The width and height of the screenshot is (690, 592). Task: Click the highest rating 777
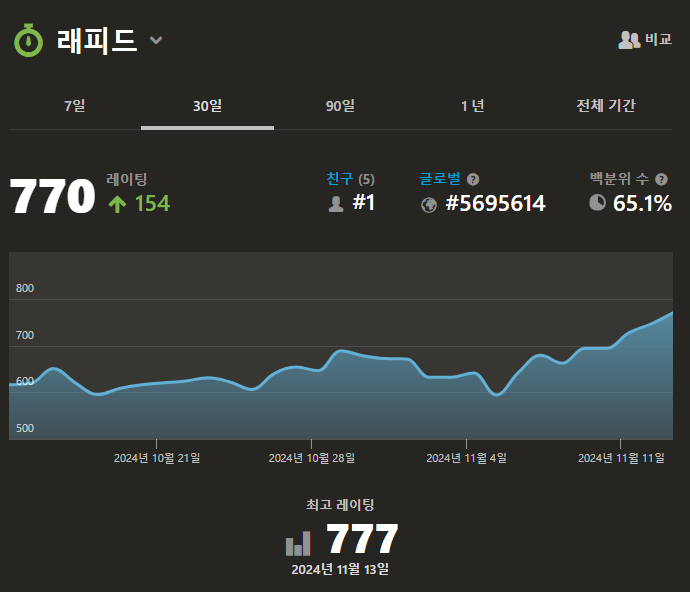pyautogui.click(x=362, y=538)
